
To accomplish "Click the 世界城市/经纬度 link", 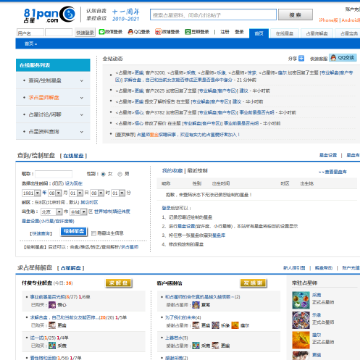I will pos(112,212).
